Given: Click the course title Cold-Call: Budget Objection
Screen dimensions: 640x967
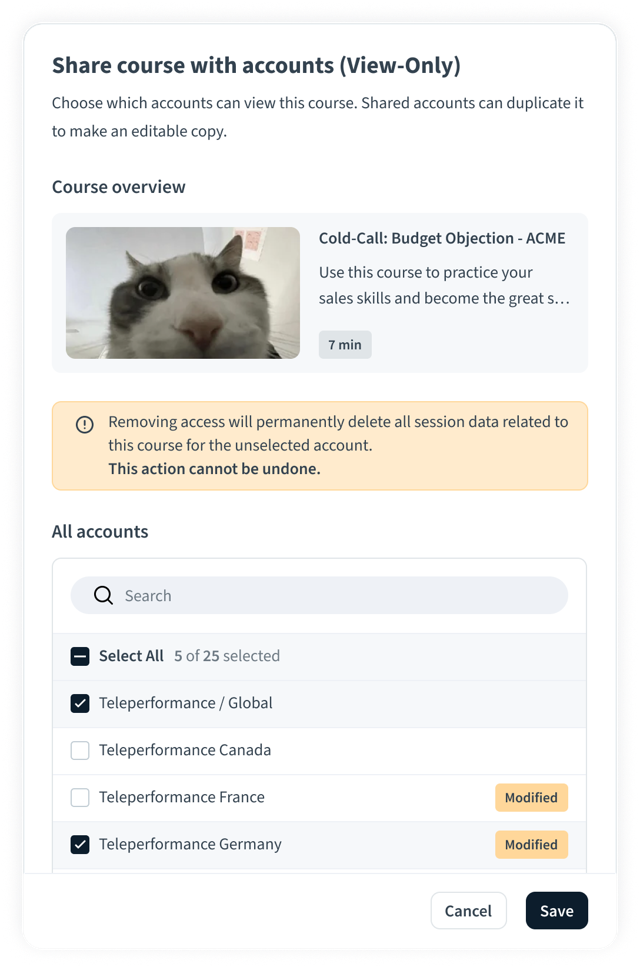Looking at the screenshot, I should [x=442, y=239].
